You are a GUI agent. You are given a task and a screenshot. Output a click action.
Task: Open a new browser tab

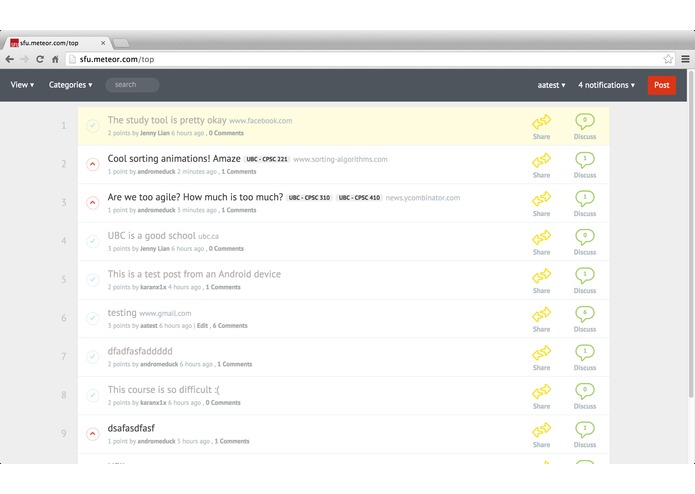[x=121, y=43]
